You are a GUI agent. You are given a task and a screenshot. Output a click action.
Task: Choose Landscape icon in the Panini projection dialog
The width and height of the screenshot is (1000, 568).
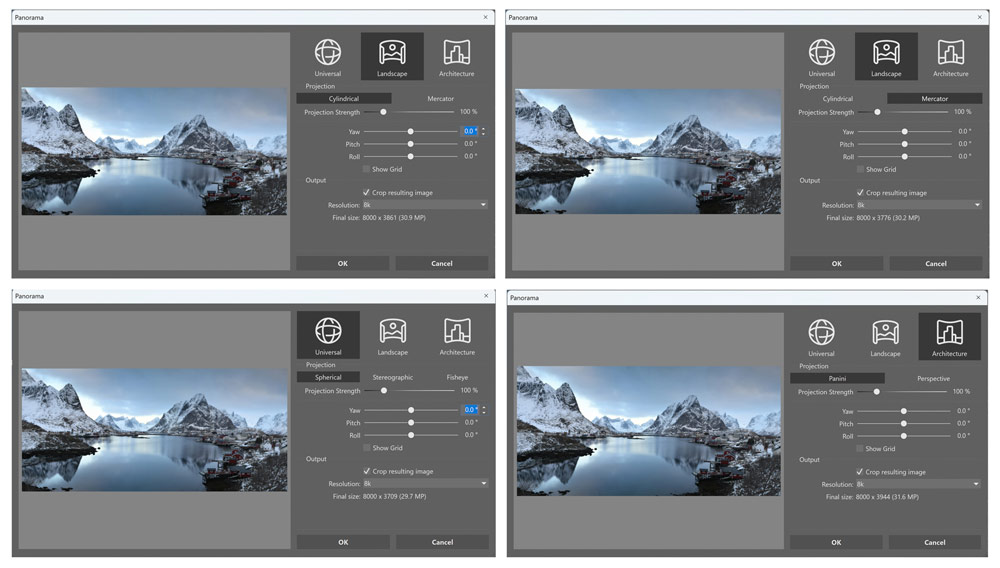pos(885,337)
